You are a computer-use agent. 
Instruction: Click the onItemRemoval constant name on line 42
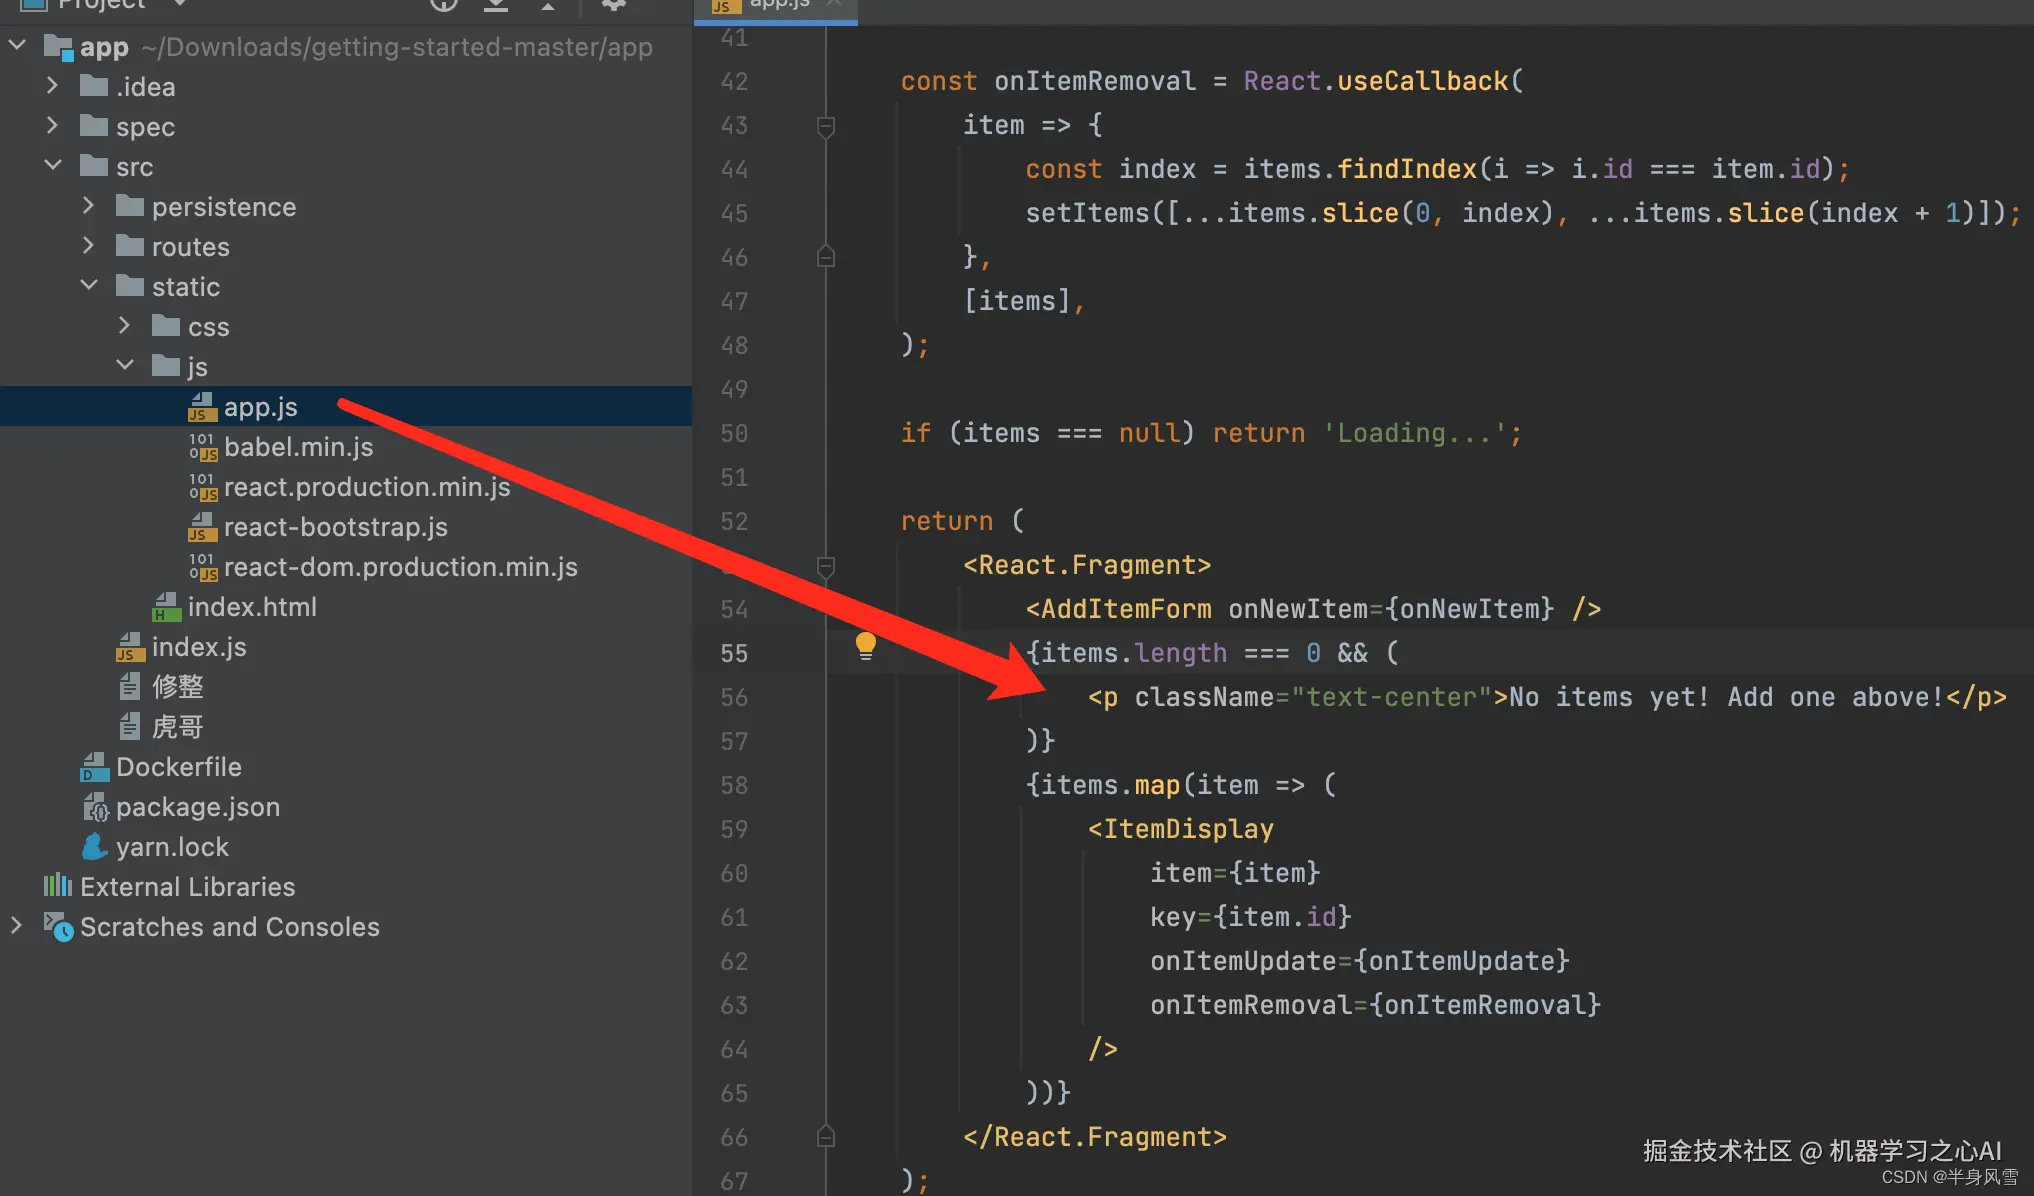tap(1095, 82)
